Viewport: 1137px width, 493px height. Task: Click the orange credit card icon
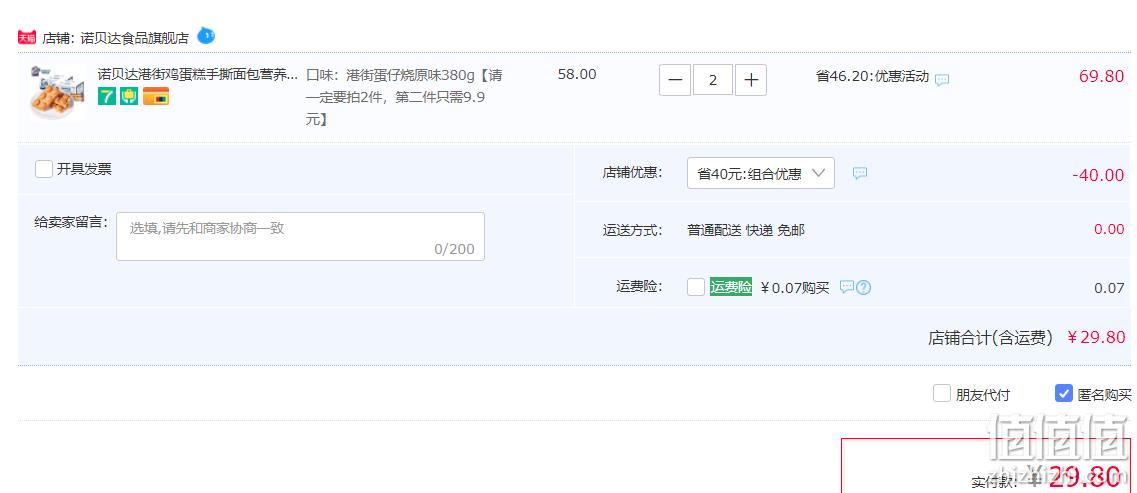(156, 96)
